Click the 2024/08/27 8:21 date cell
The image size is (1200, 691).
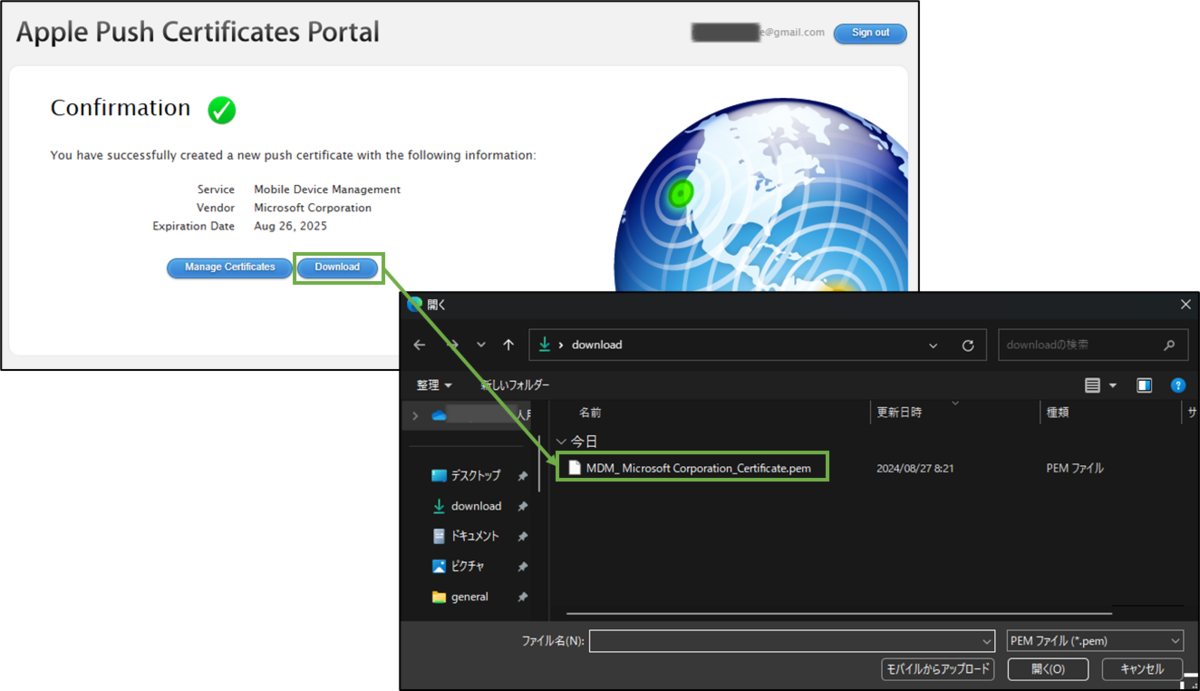(914, 468)
